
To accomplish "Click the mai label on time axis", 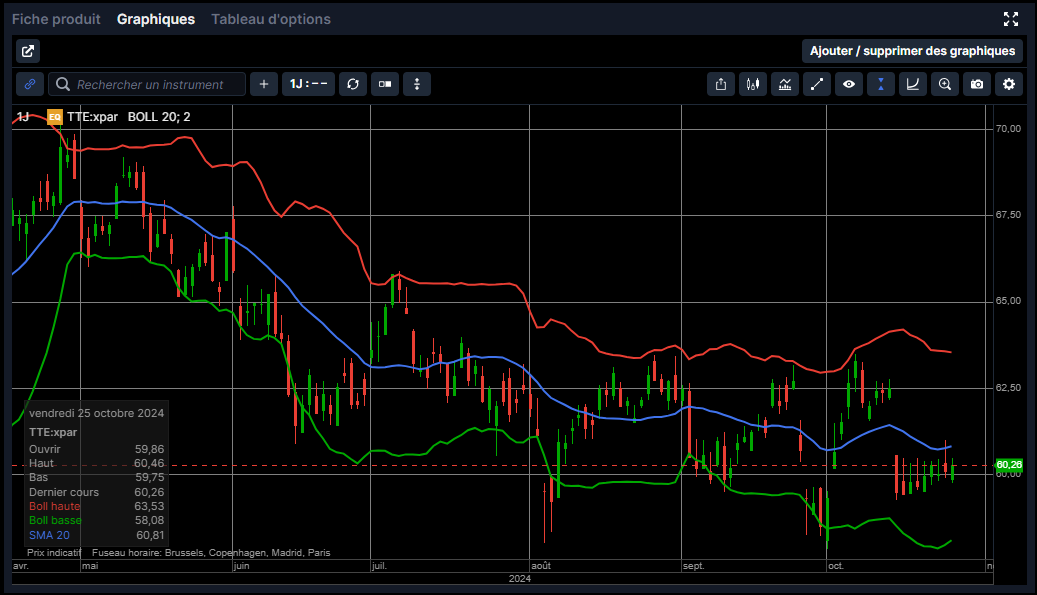I will [90, 566].
